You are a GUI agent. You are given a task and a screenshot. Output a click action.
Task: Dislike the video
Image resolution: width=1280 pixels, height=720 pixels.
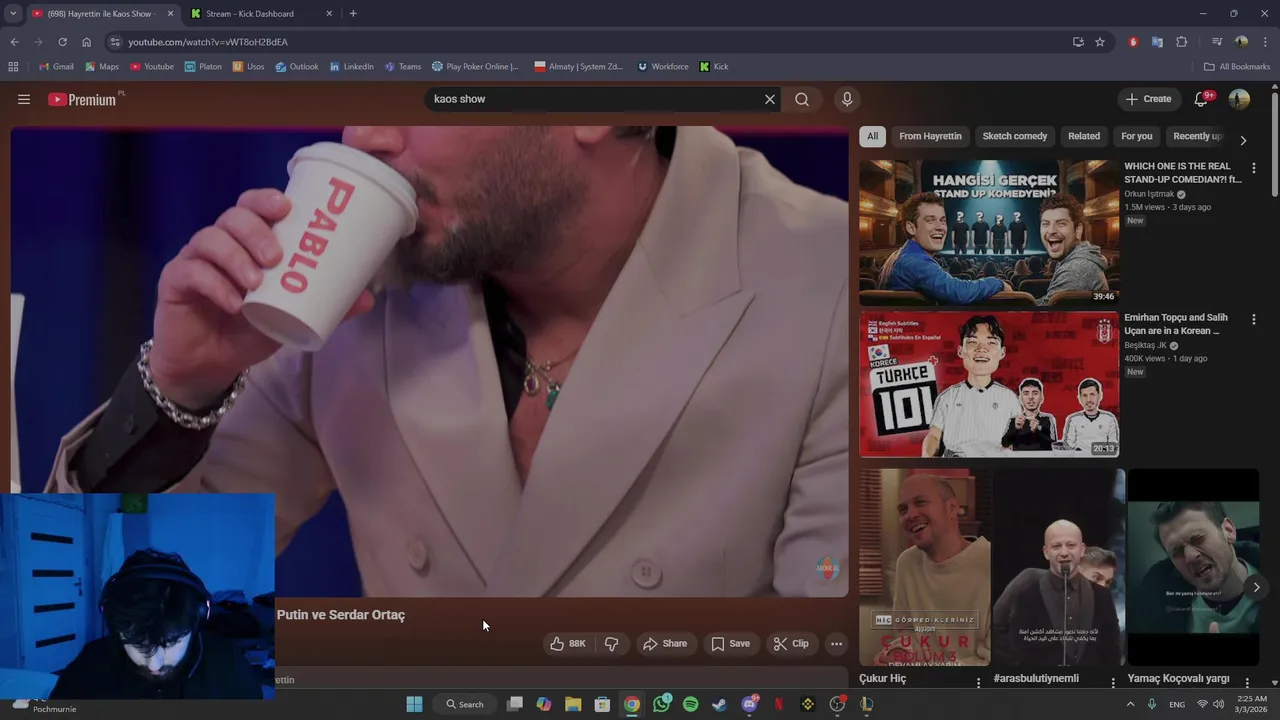point(611,644)
